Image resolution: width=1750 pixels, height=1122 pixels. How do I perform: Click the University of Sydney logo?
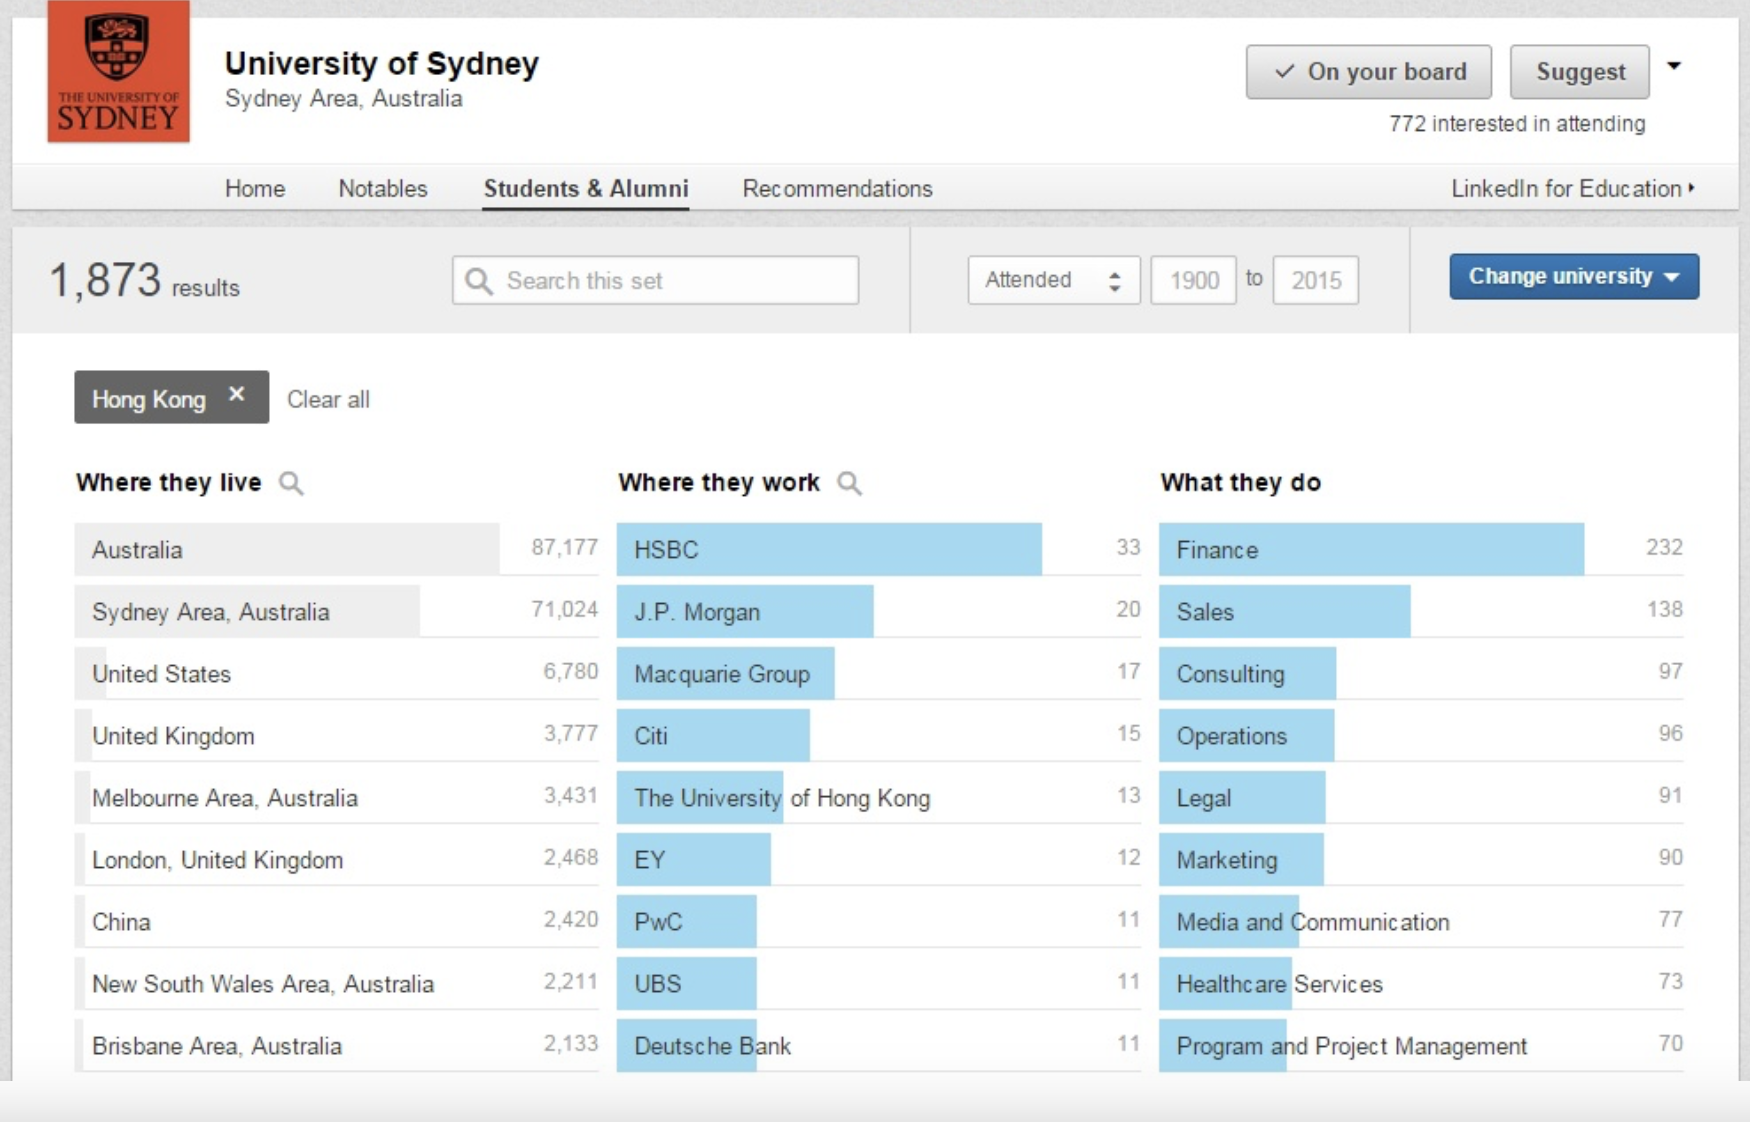pyautogui.click(x=118, y=72)
